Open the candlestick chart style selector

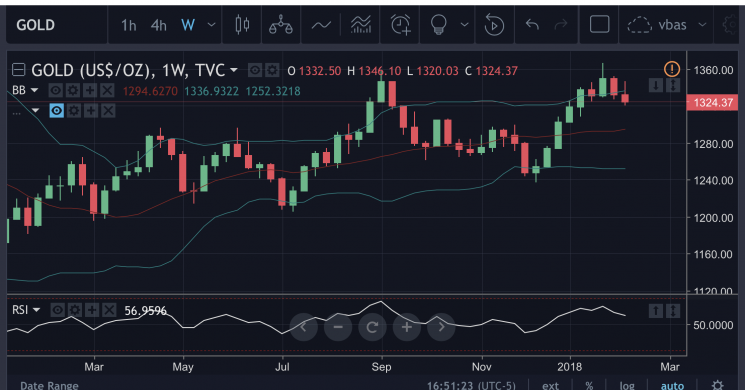tap(242, 25)
